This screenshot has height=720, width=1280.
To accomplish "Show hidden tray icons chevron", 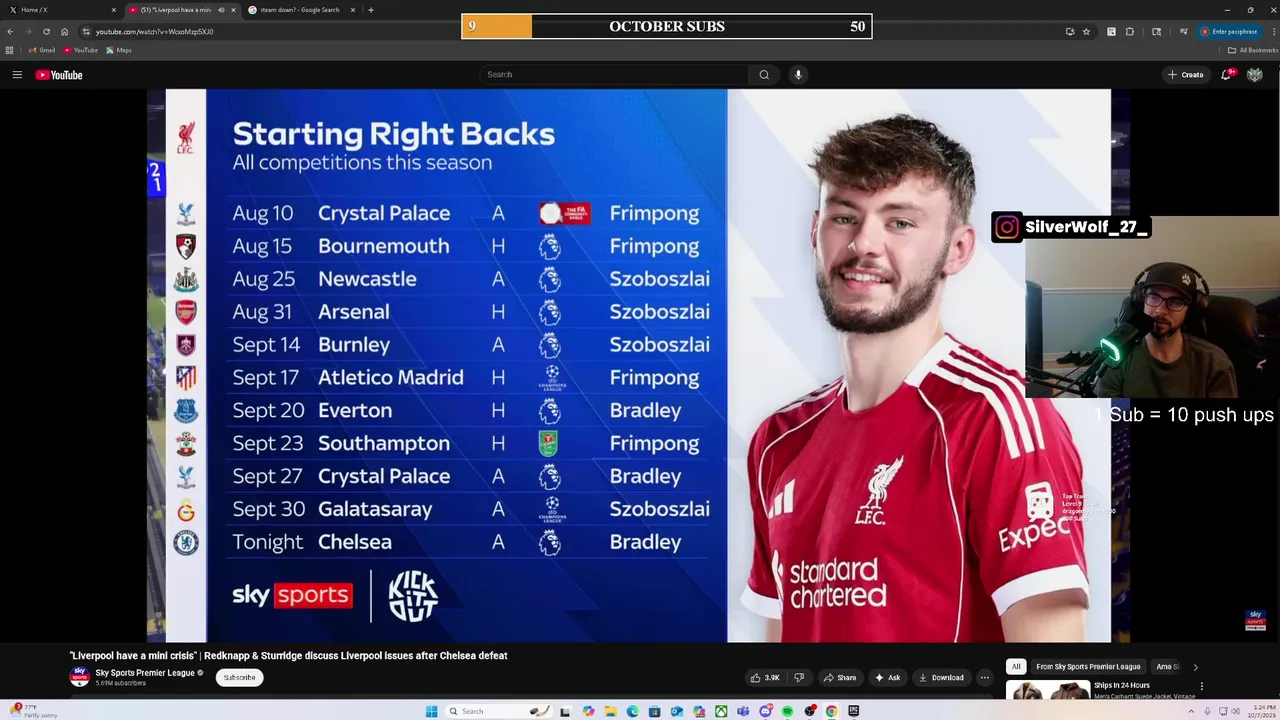I will pos(1190,711).
